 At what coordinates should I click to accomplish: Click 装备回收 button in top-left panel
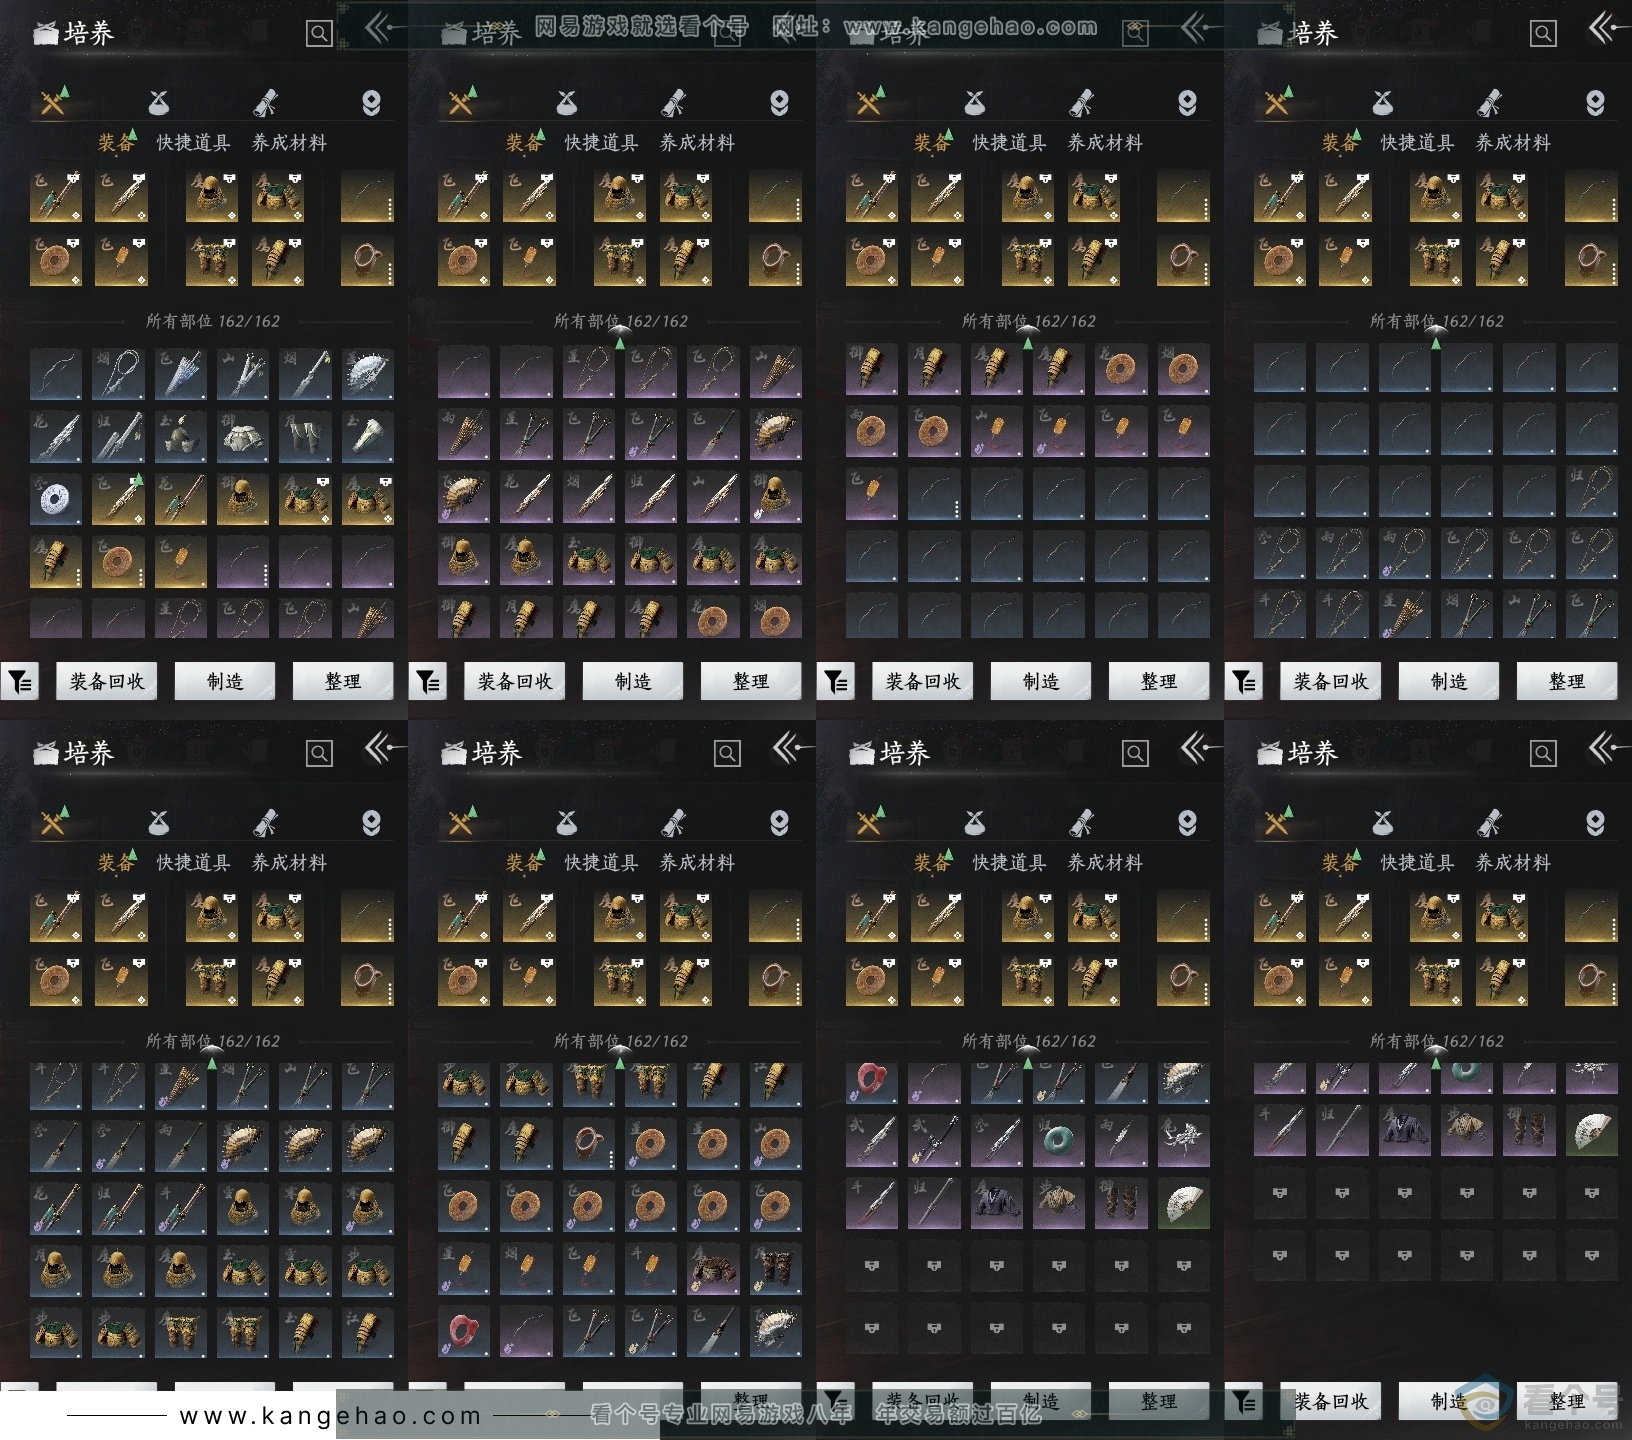point(107,681)
